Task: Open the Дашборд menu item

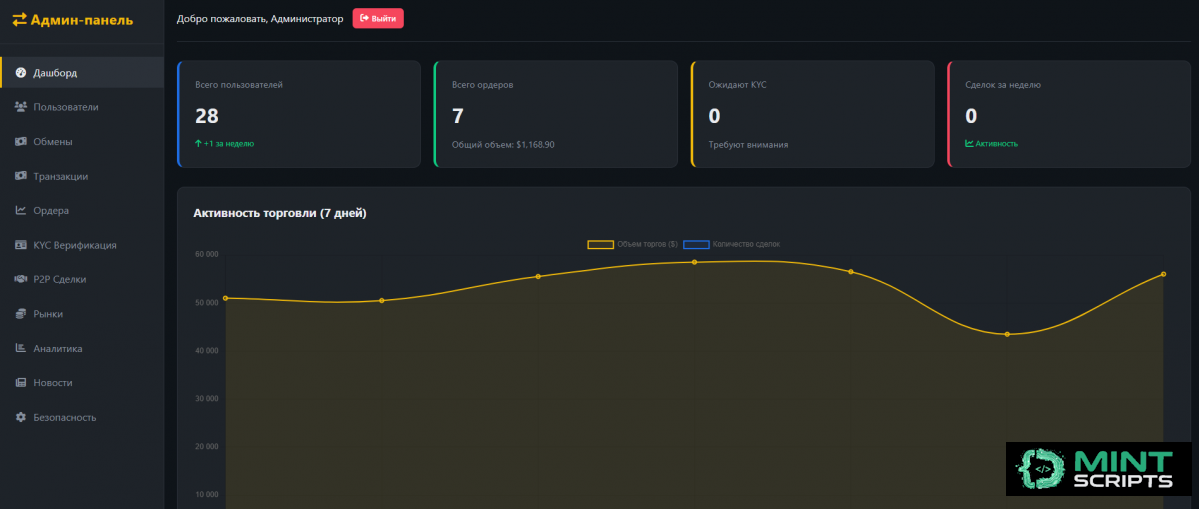Action: click(x=82, y=73)
